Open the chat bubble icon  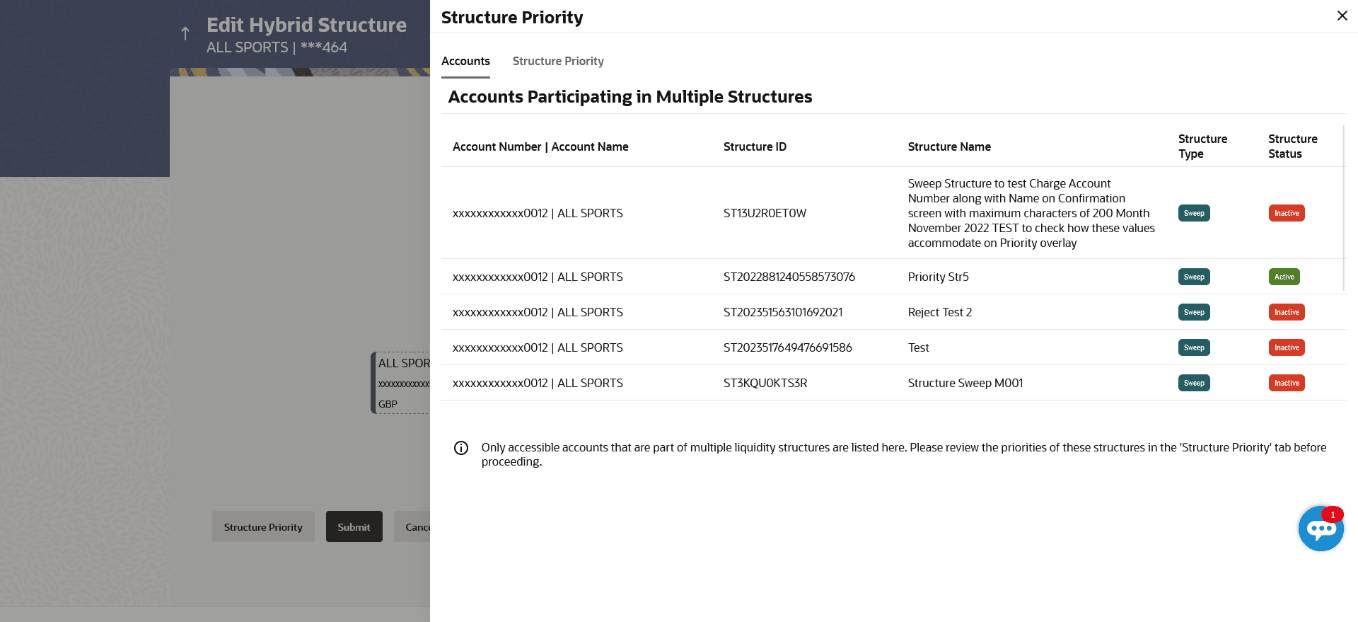click(x=1320, y=529)
